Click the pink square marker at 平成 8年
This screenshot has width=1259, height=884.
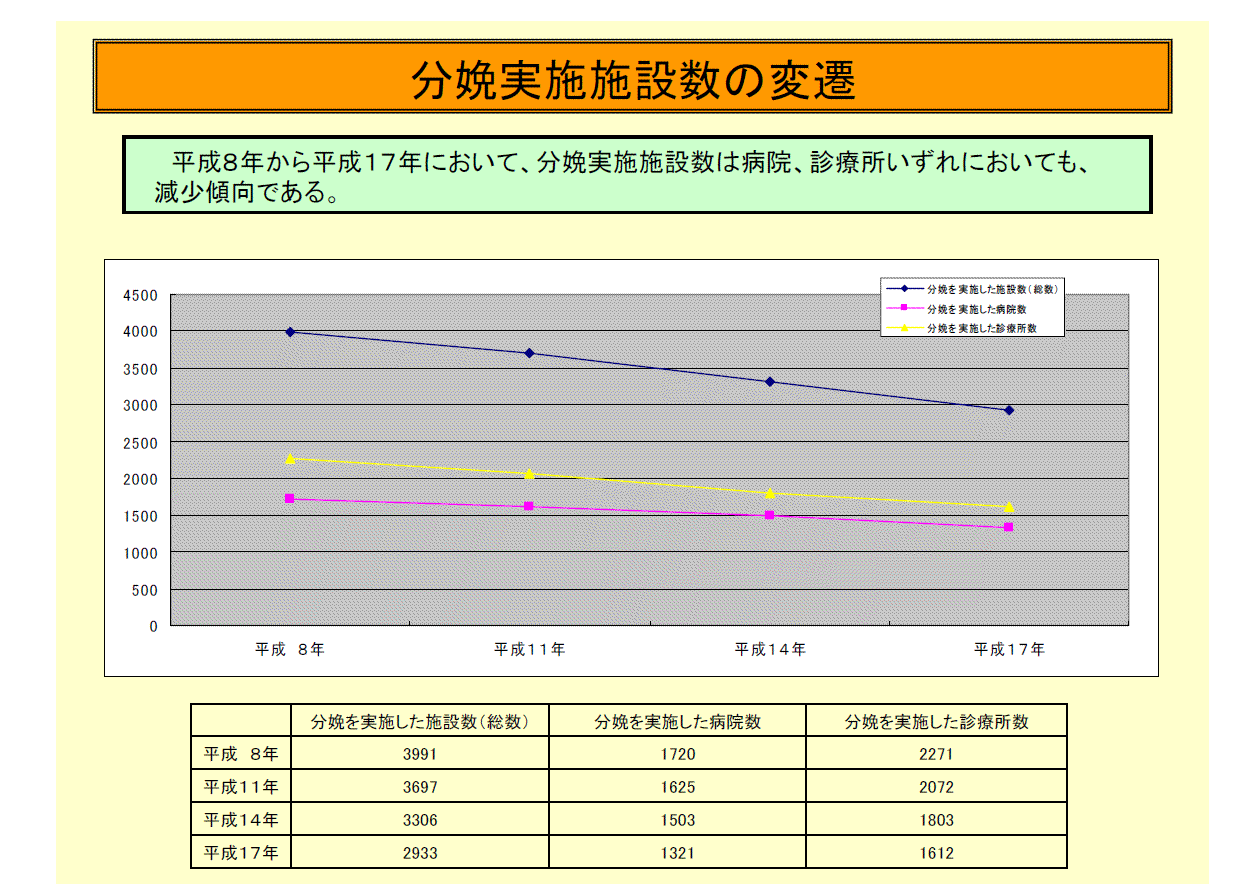pos(290,498)
